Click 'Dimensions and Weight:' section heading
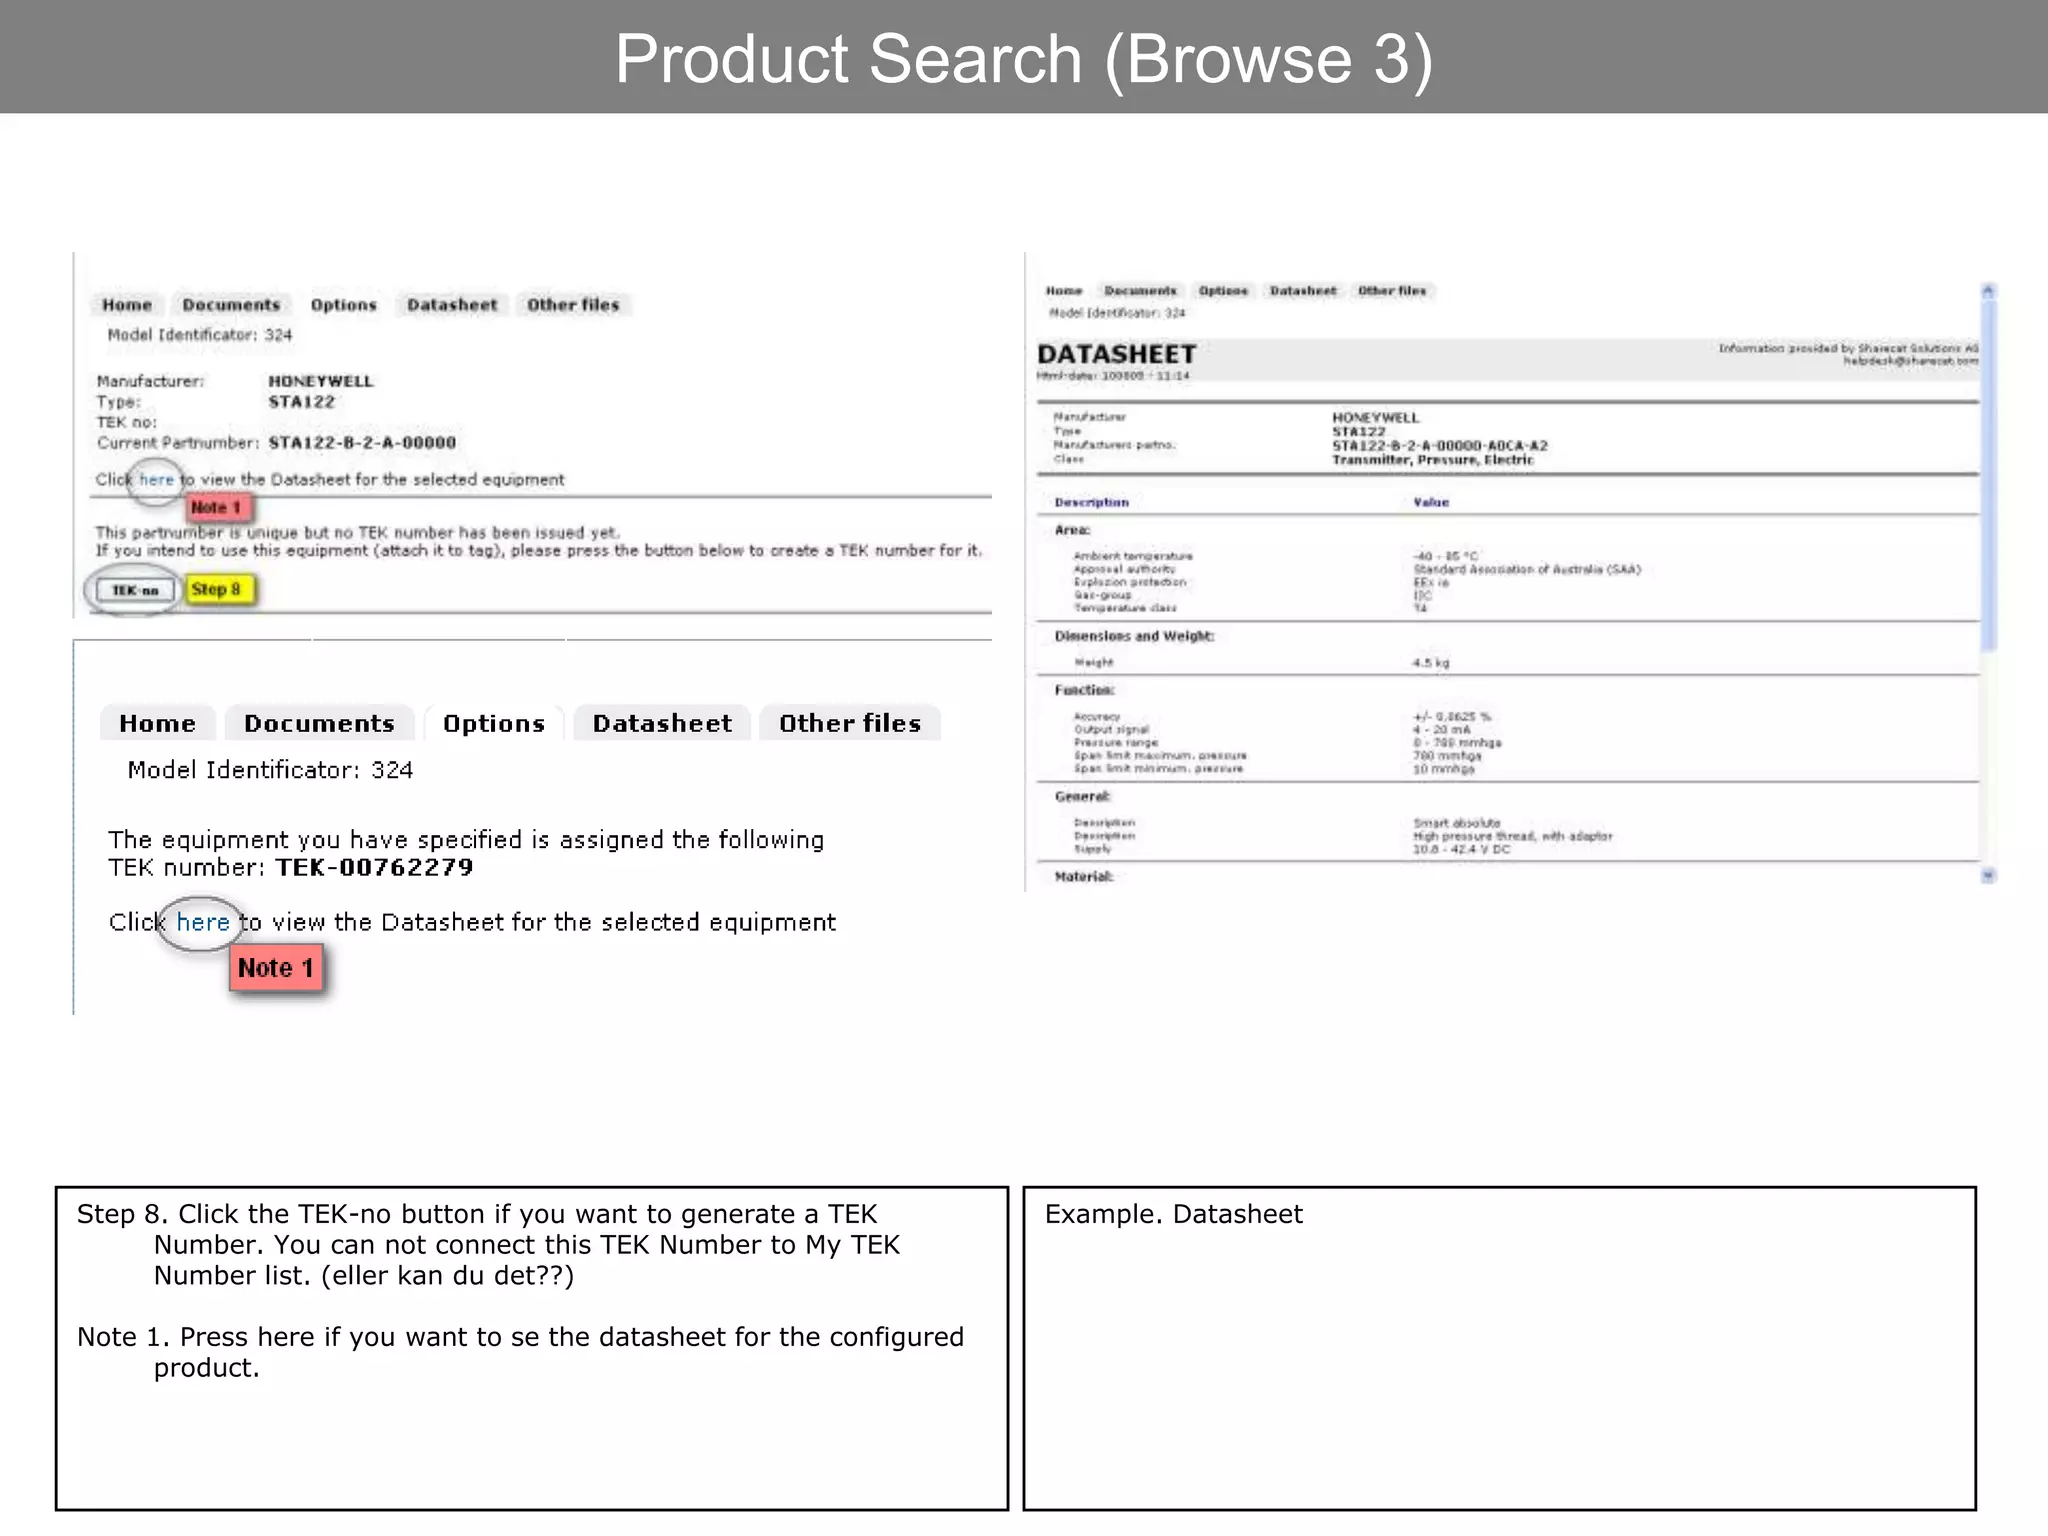This screenshot has width=2048, height=1536. 1134,636
